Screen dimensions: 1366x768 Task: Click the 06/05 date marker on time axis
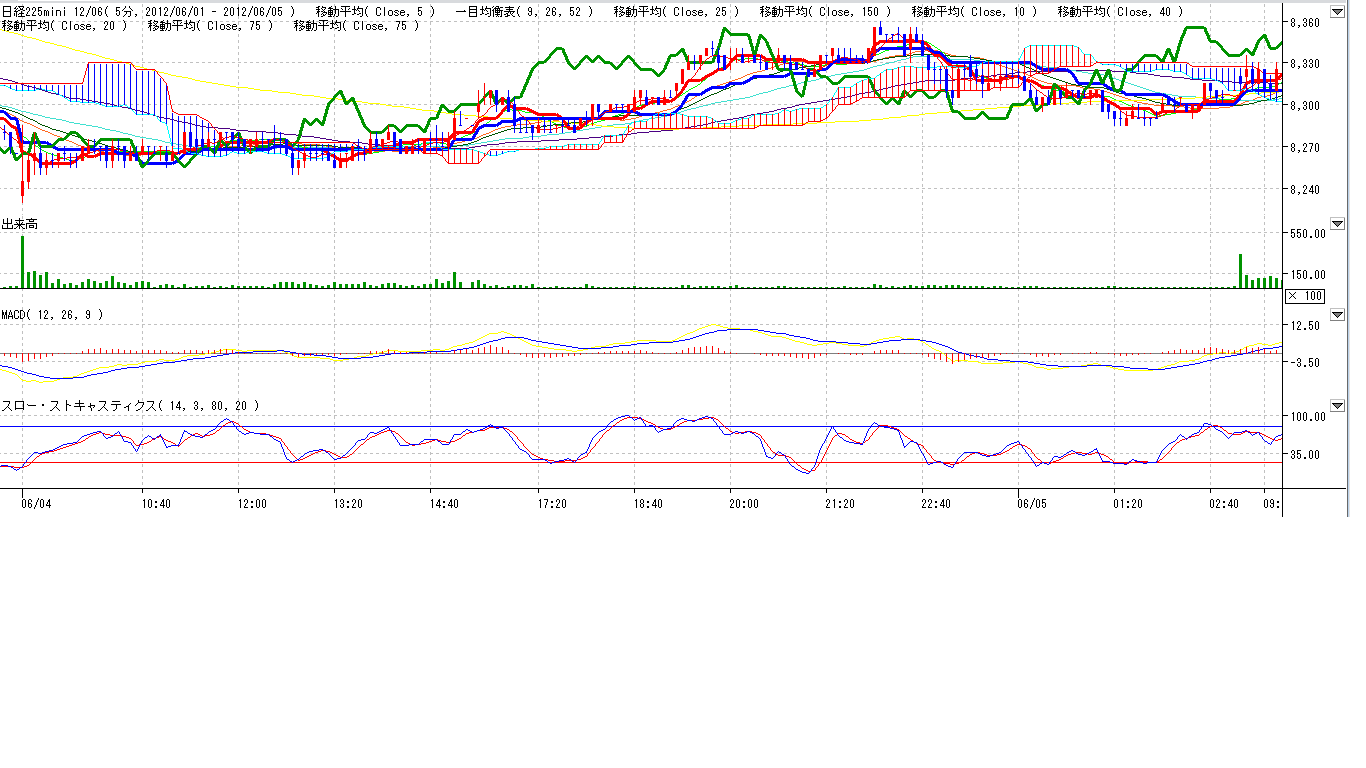tap(1032, 504)
